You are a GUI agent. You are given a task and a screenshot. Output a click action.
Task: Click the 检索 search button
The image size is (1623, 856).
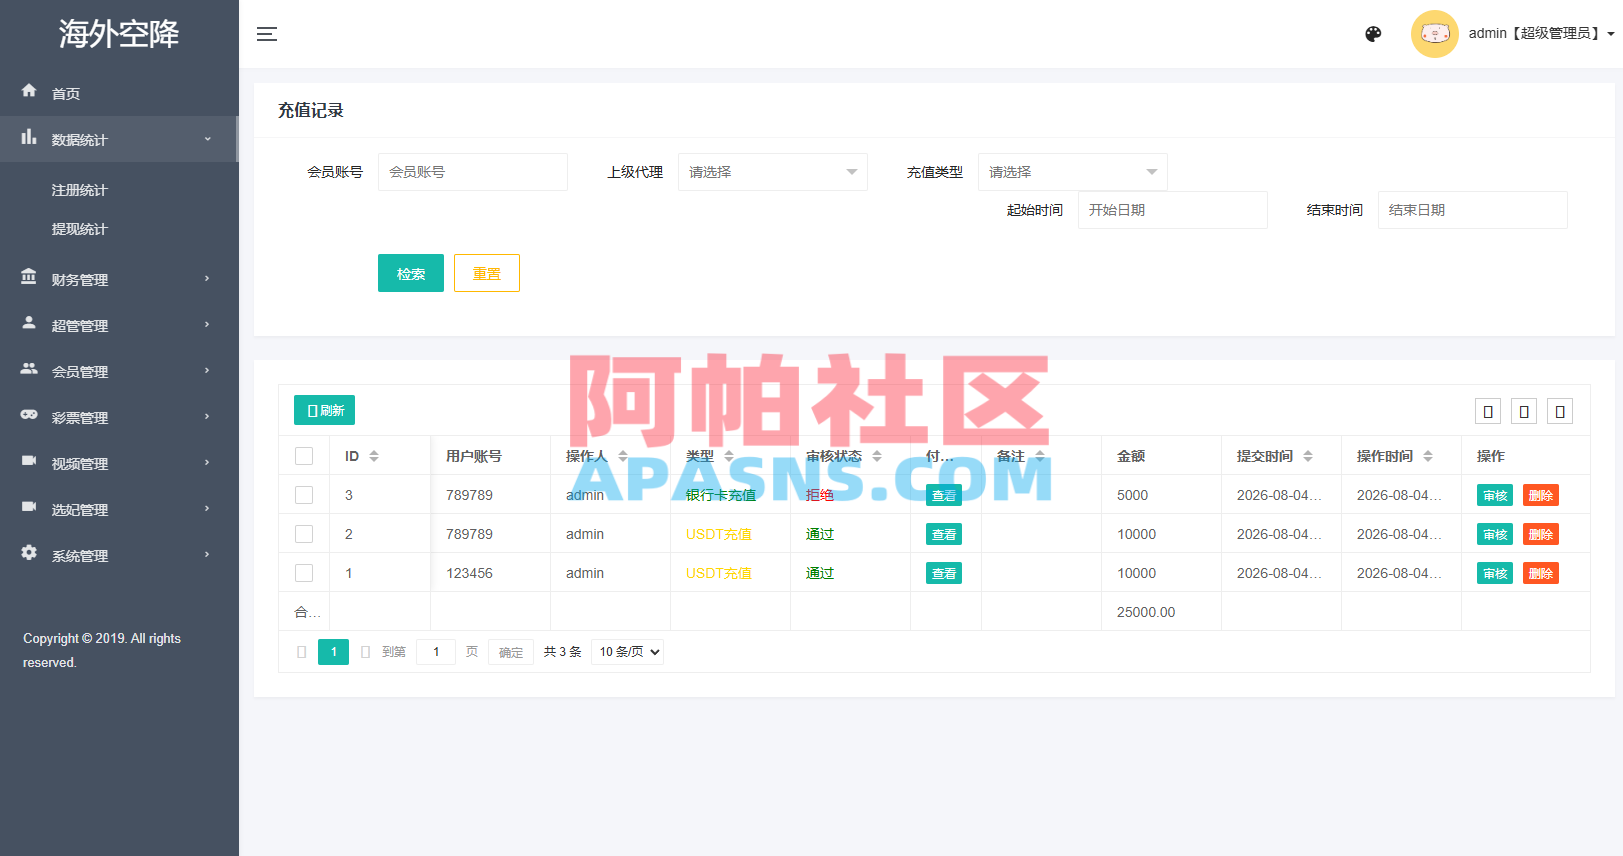411,273
